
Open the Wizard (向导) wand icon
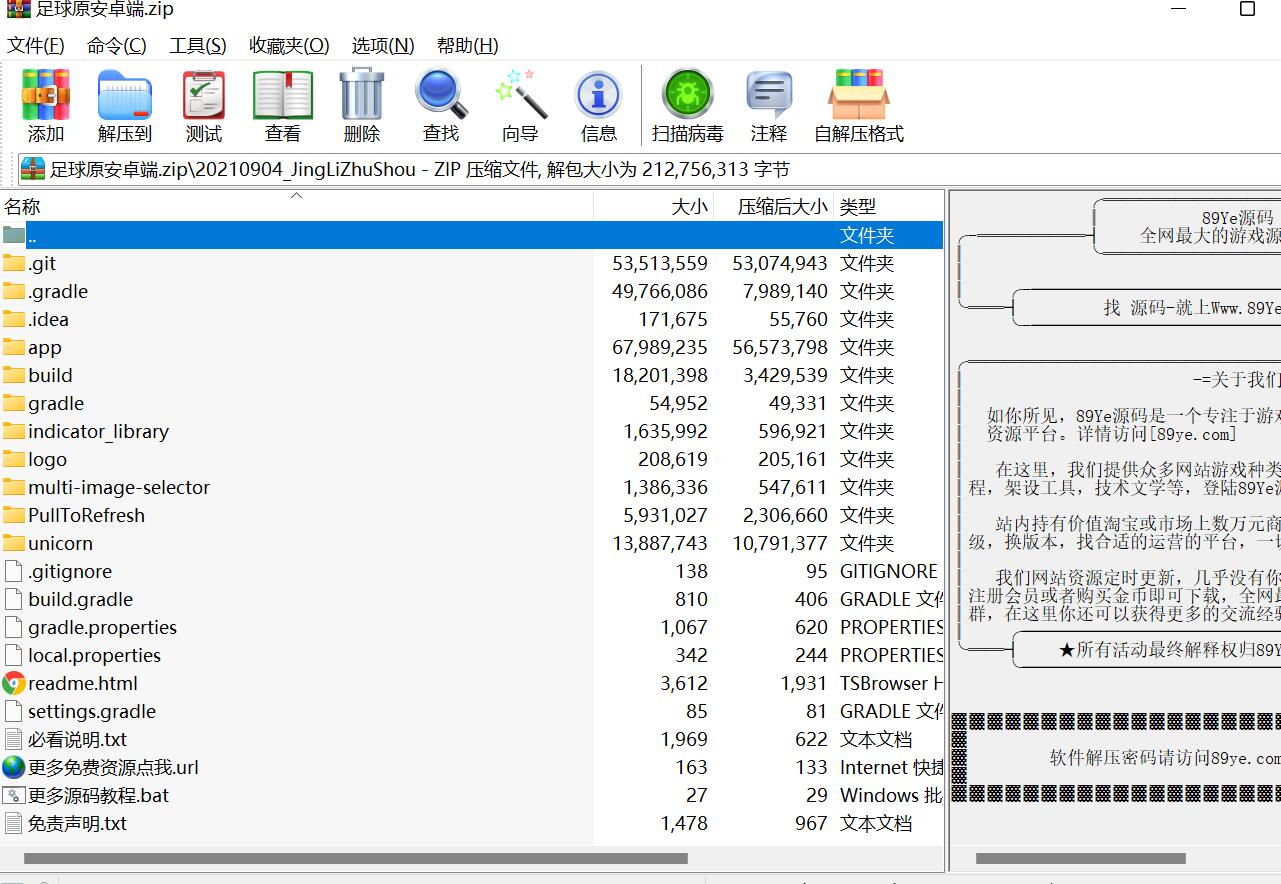pyautogui.click(x=520, y=95)
